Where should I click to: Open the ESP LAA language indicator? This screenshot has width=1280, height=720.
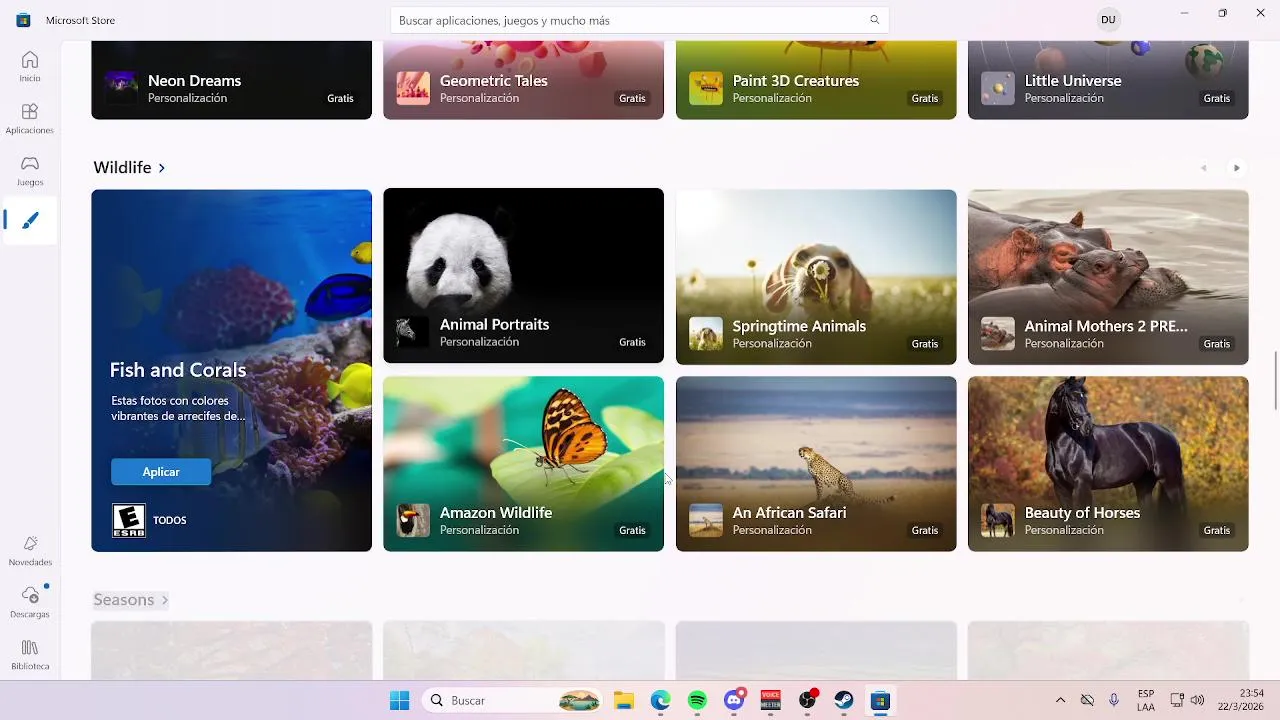tap(1146, 700)
